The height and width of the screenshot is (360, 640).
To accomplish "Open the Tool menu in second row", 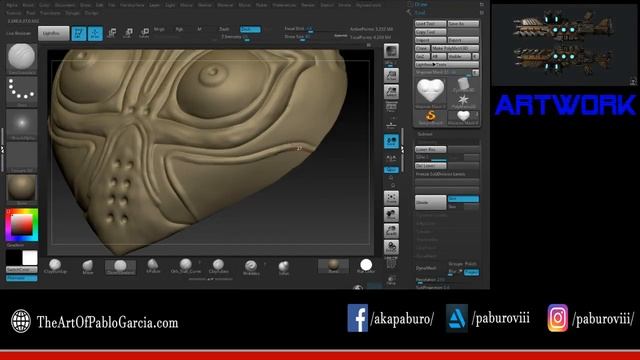I will (31, 13).
